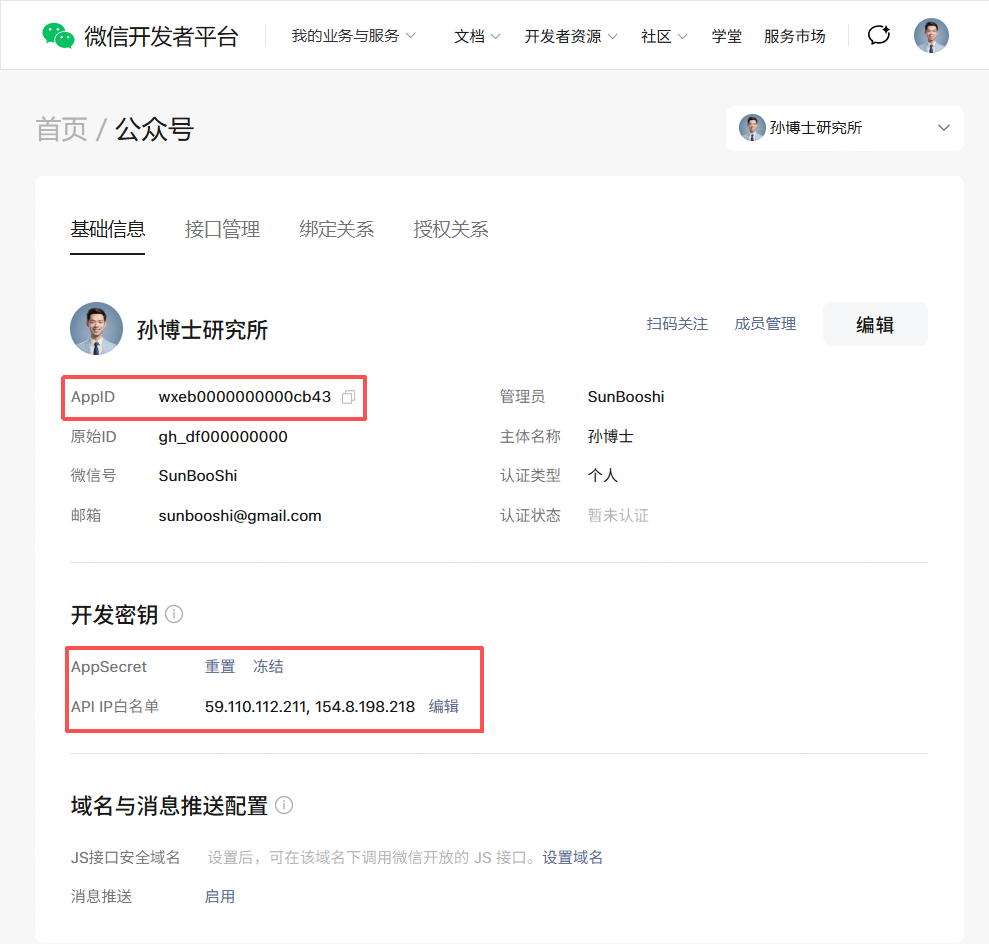Screen dimensions: 989x944
Task: Open the refresh/message icon in header
Action: coord(879,35)
